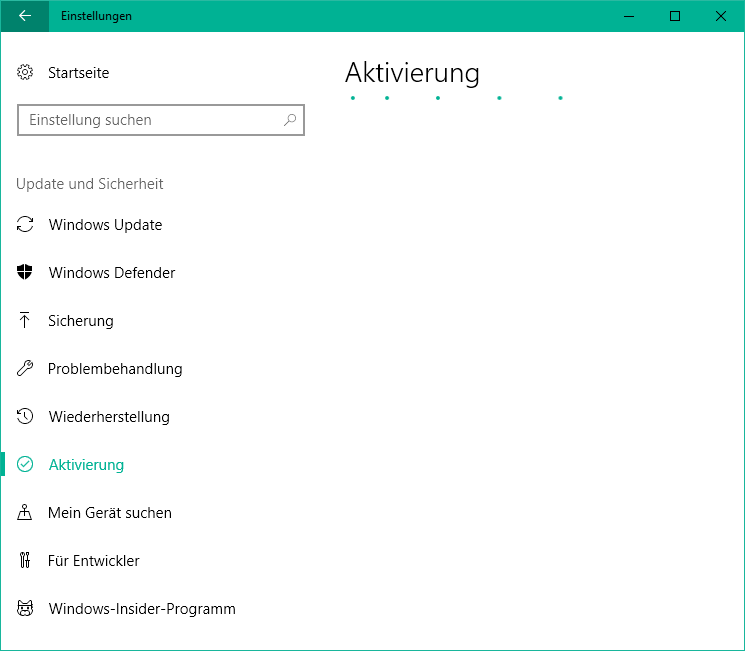Image resolution: width=745 pixels, height=651 pixels.
Task: Maximize the Einstellungen window
Action: click(675, 16)
